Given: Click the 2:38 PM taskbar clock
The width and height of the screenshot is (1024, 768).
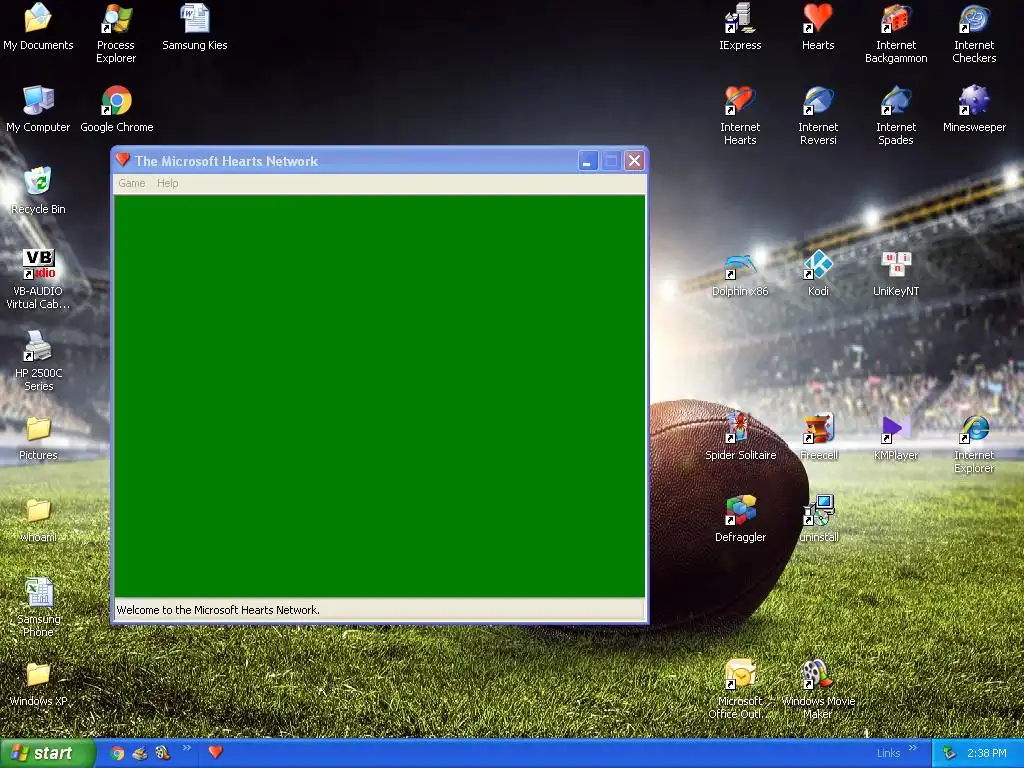Looking at the screenshot, I should pos(987,754).
